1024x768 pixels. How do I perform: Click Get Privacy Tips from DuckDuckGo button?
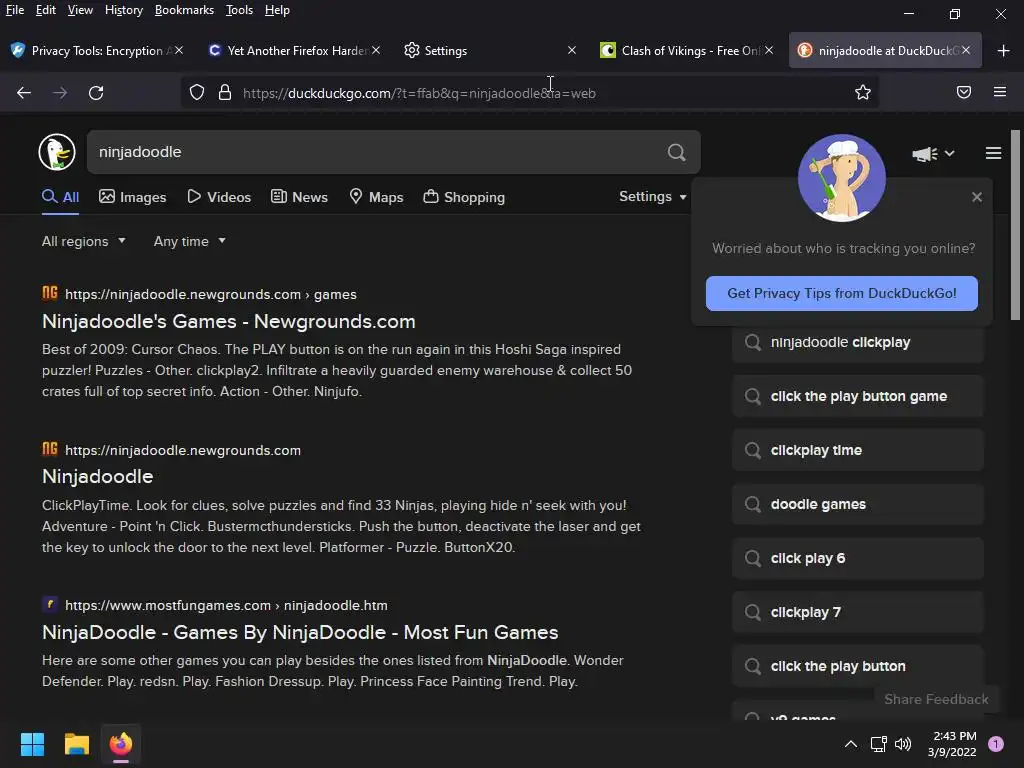842,294
